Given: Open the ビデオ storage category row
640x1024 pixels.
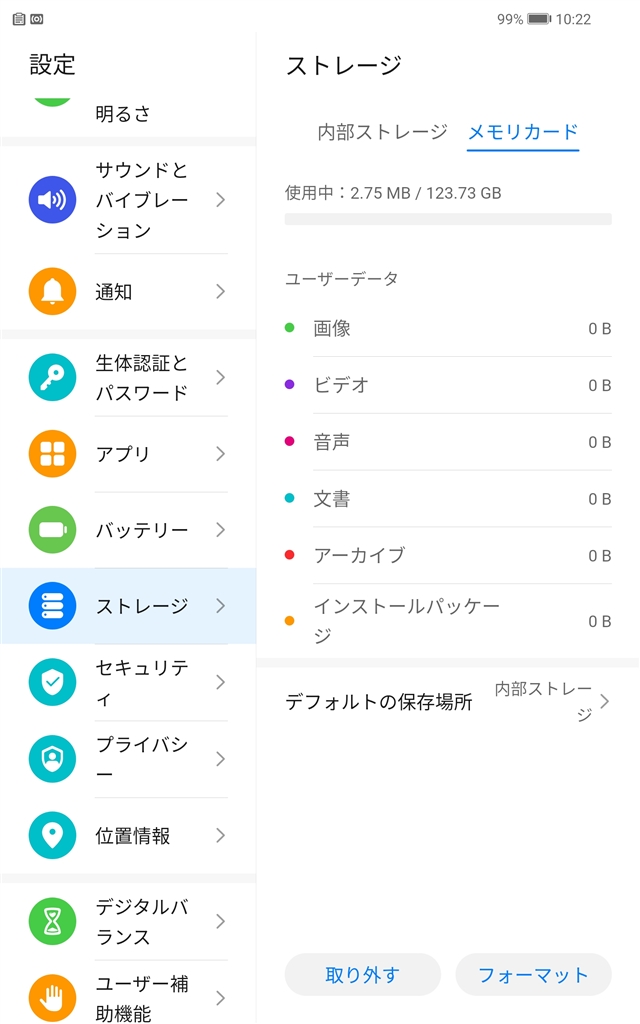Looking at the screenshot, I should pyautogui.click(x=448, y=385).
